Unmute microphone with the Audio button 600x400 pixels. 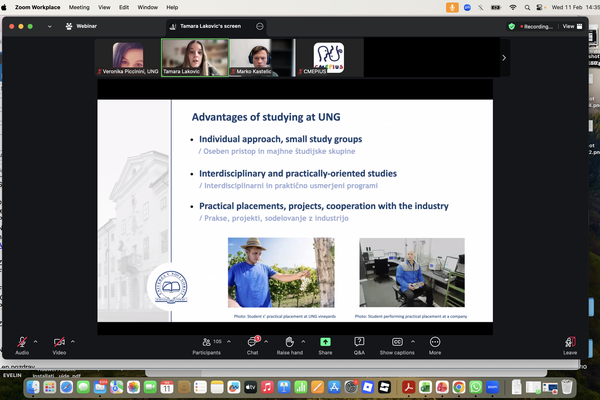(22, 345)
